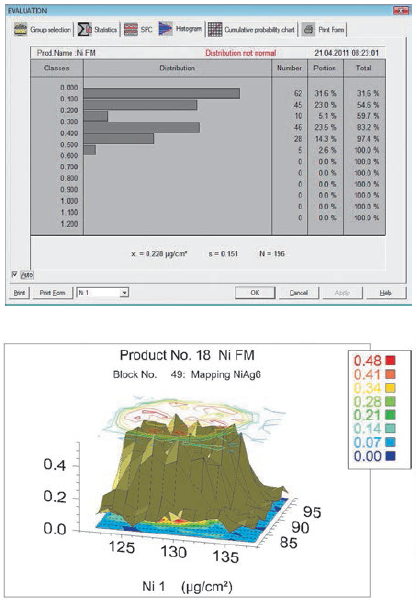This screenshot has height=606, width=417.
Task: Click the 31.6 % portion value
Action: tap(325, 94)
